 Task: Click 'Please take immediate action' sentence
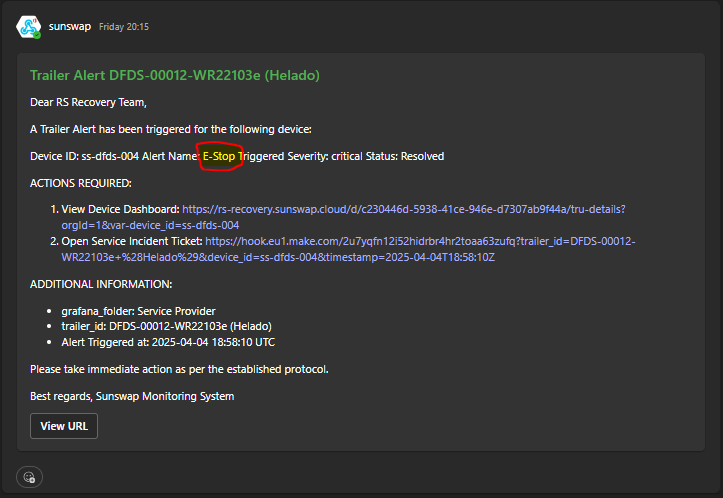point(179,369)
